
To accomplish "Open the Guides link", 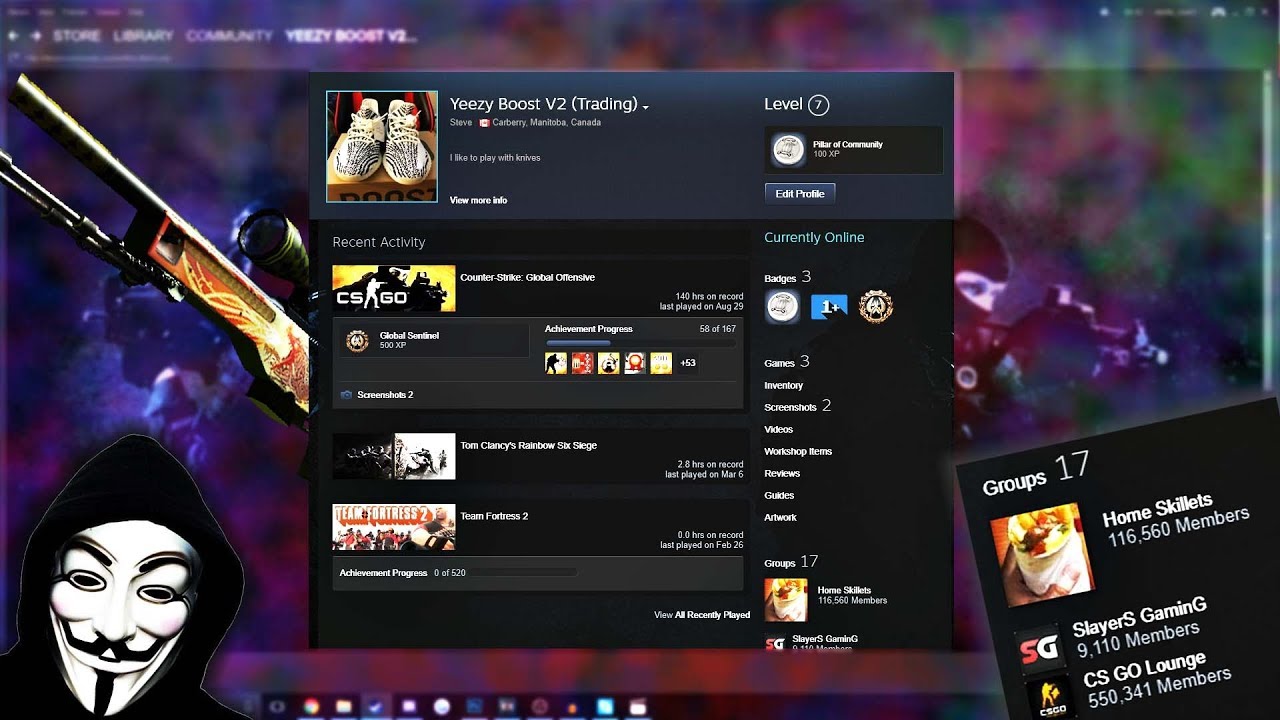I will click(779, 495).
